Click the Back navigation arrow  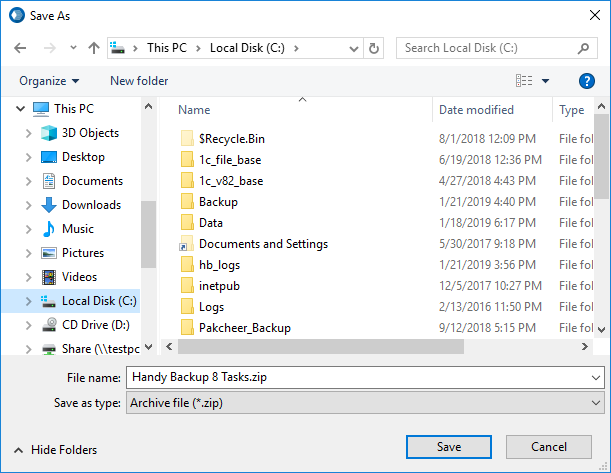point(20,48)
